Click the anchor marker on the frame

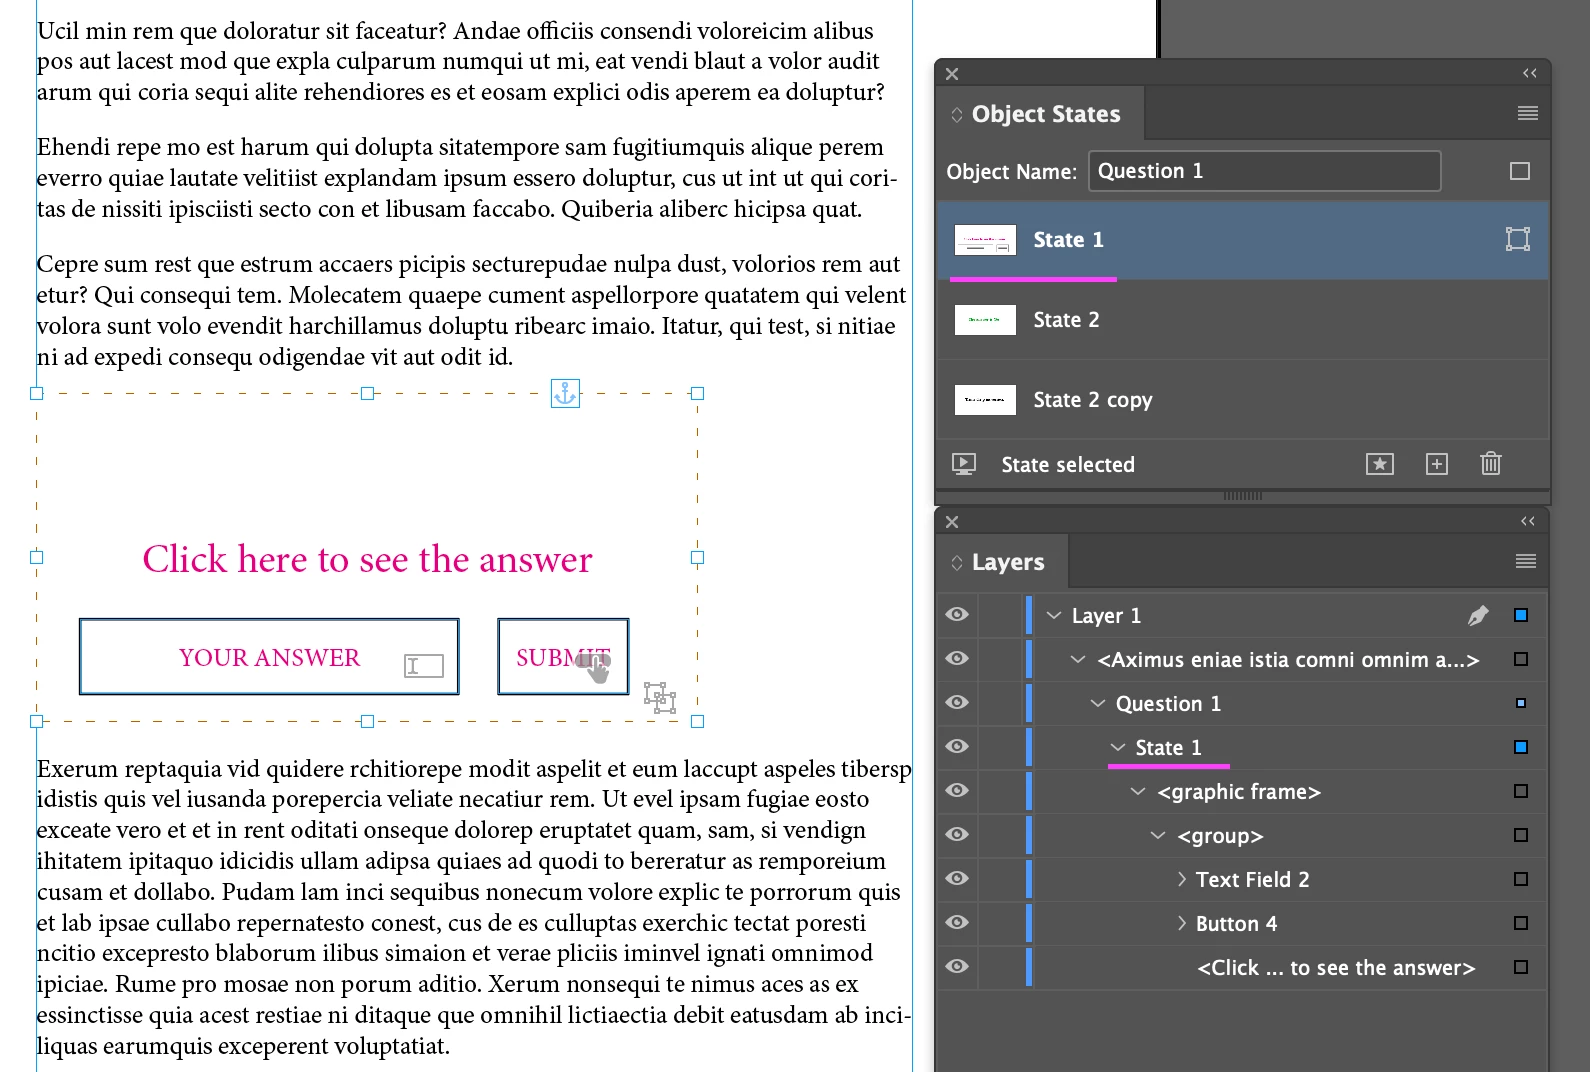point(566,394)
